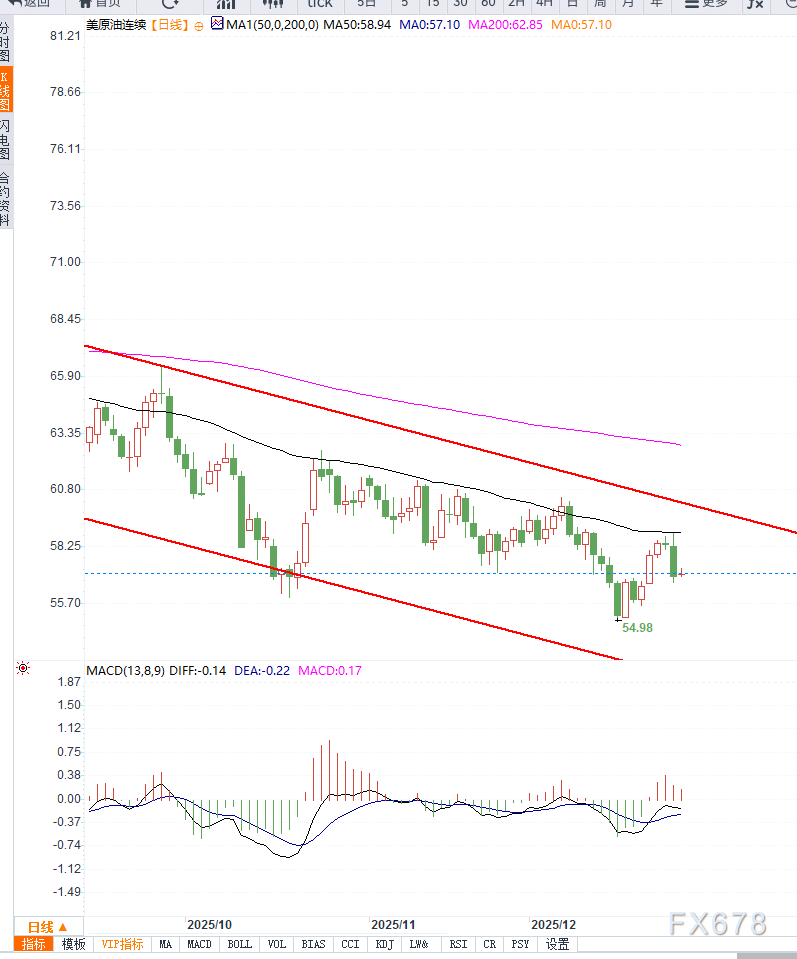Click the refresh icon in top toolbar
Viewport: 797px width, 959px height.
(x=170, y=4)
